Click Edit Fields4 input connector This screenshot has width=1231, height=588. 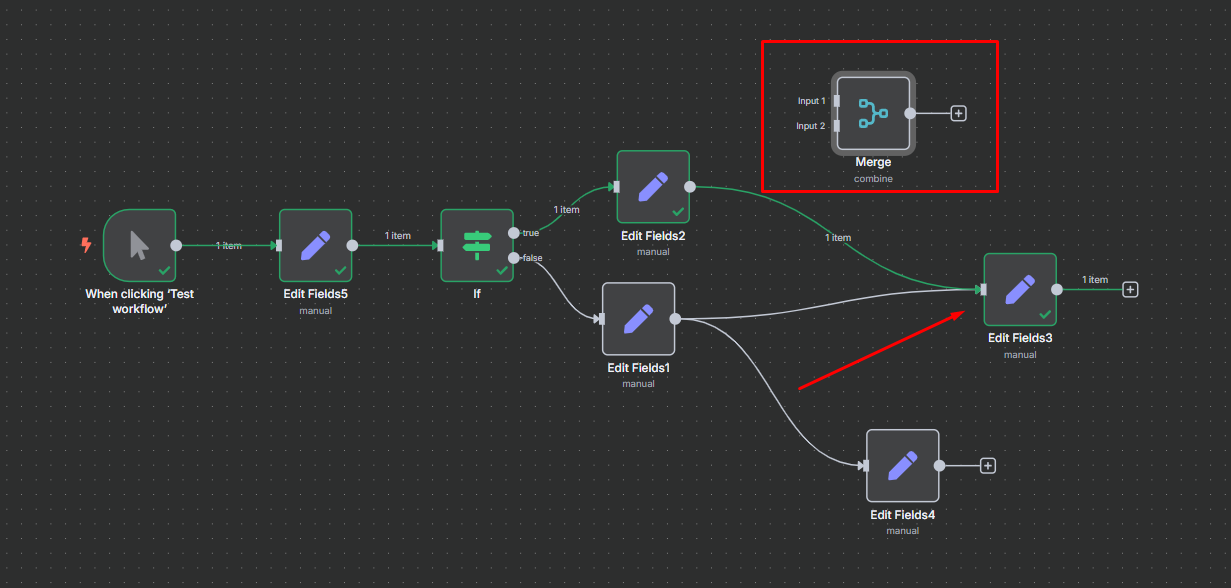pos(865,465)
